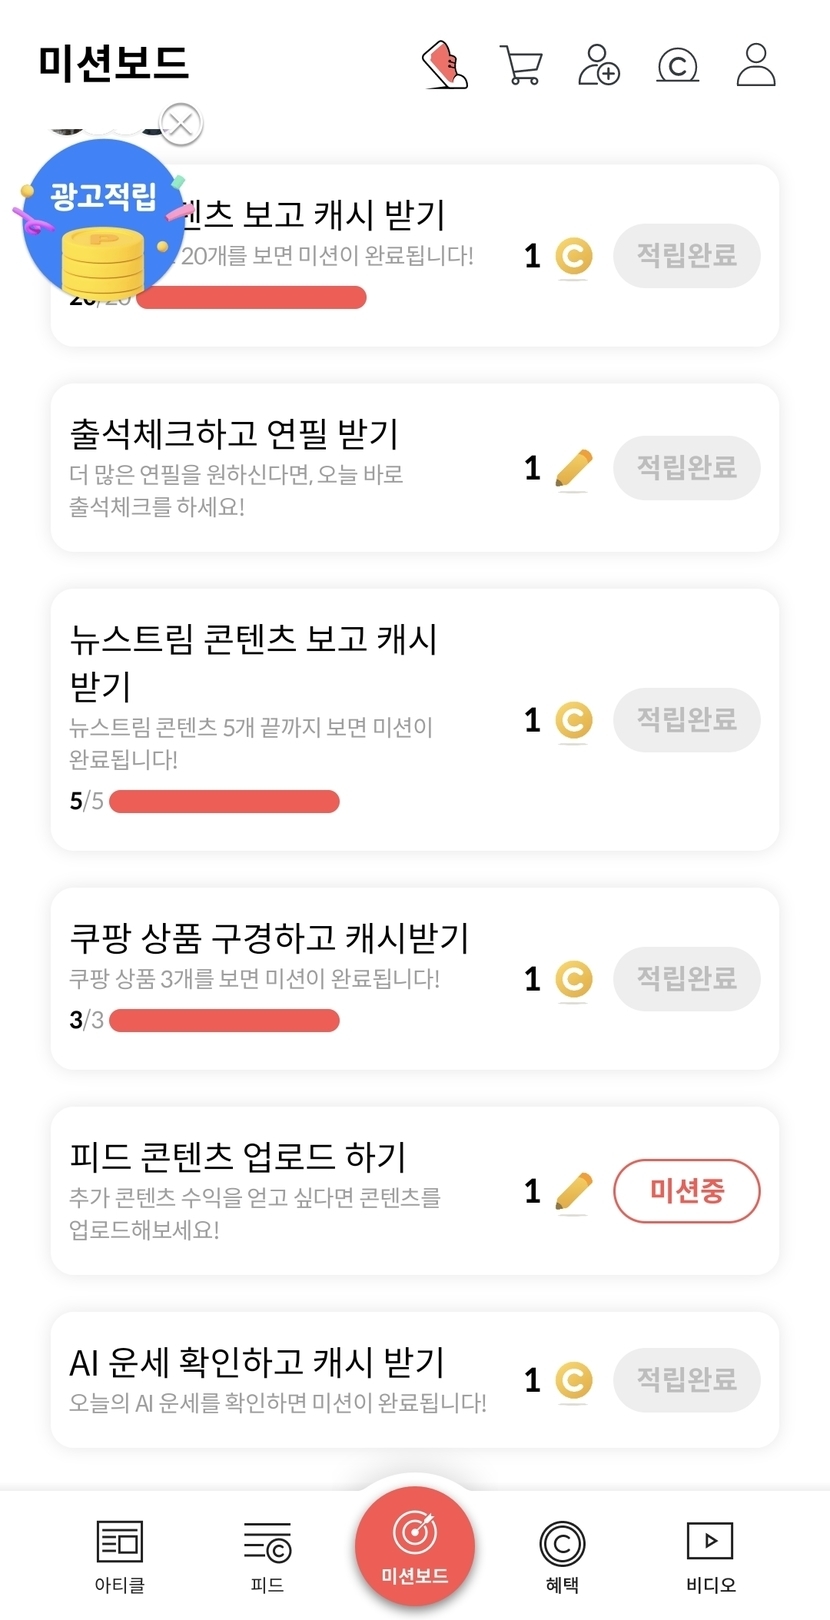
Task: Tap the coin icon on 뉴스트림 mission
Action: pos(573,720)
